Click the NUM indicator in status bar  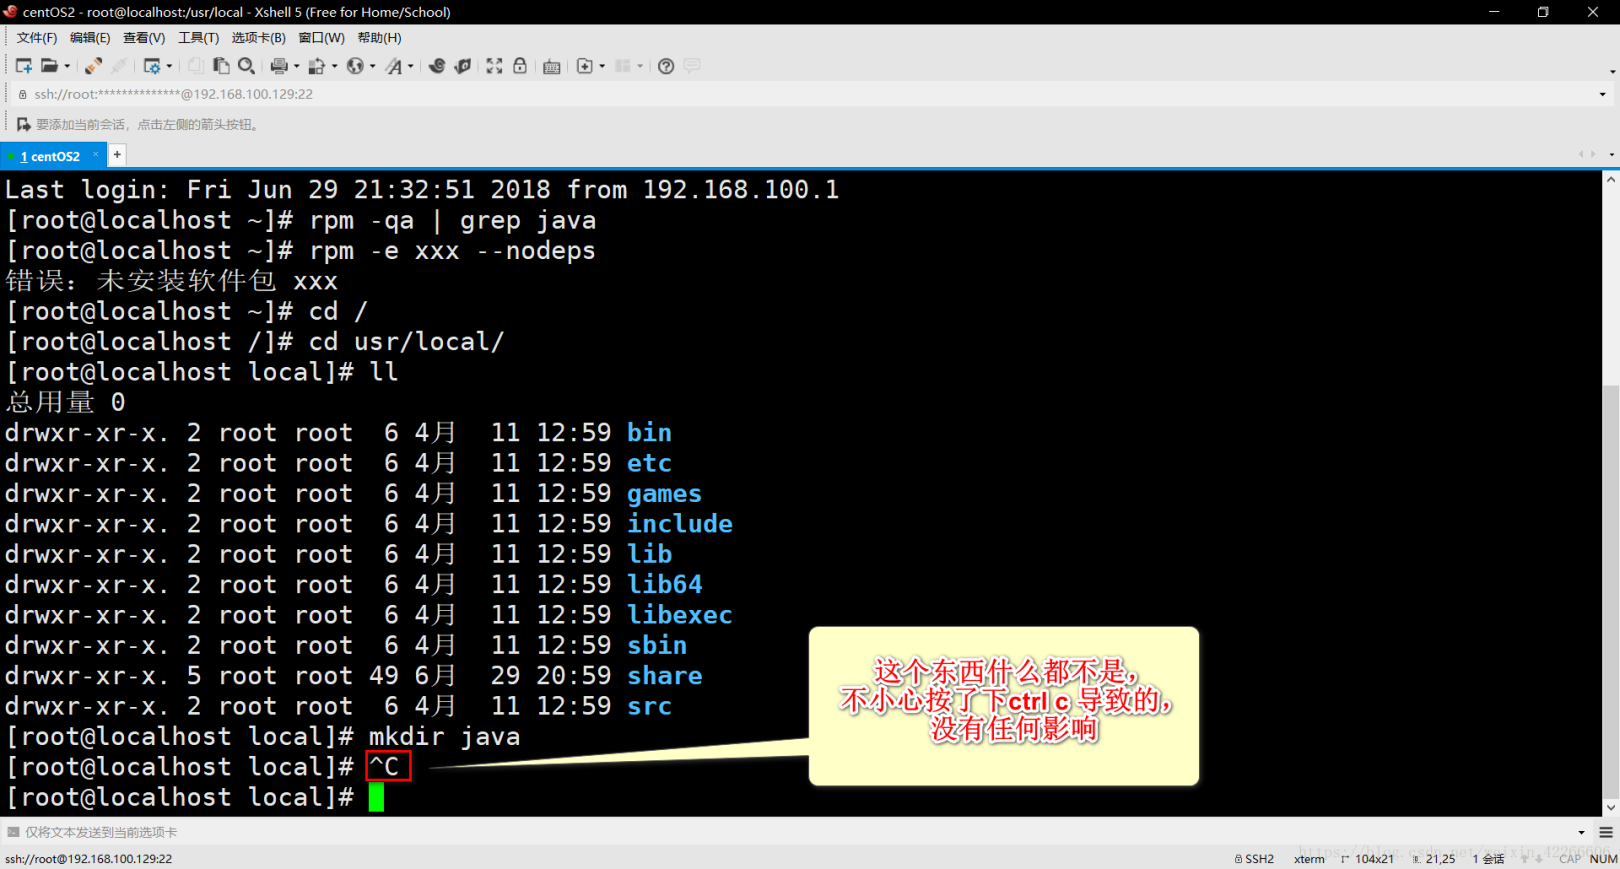click(1603, 859)
